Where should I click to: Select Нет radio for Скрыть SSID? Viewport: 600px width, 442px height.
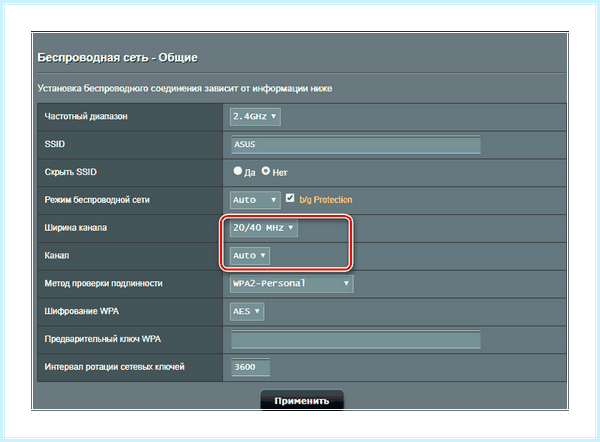(x=266, y=171)
